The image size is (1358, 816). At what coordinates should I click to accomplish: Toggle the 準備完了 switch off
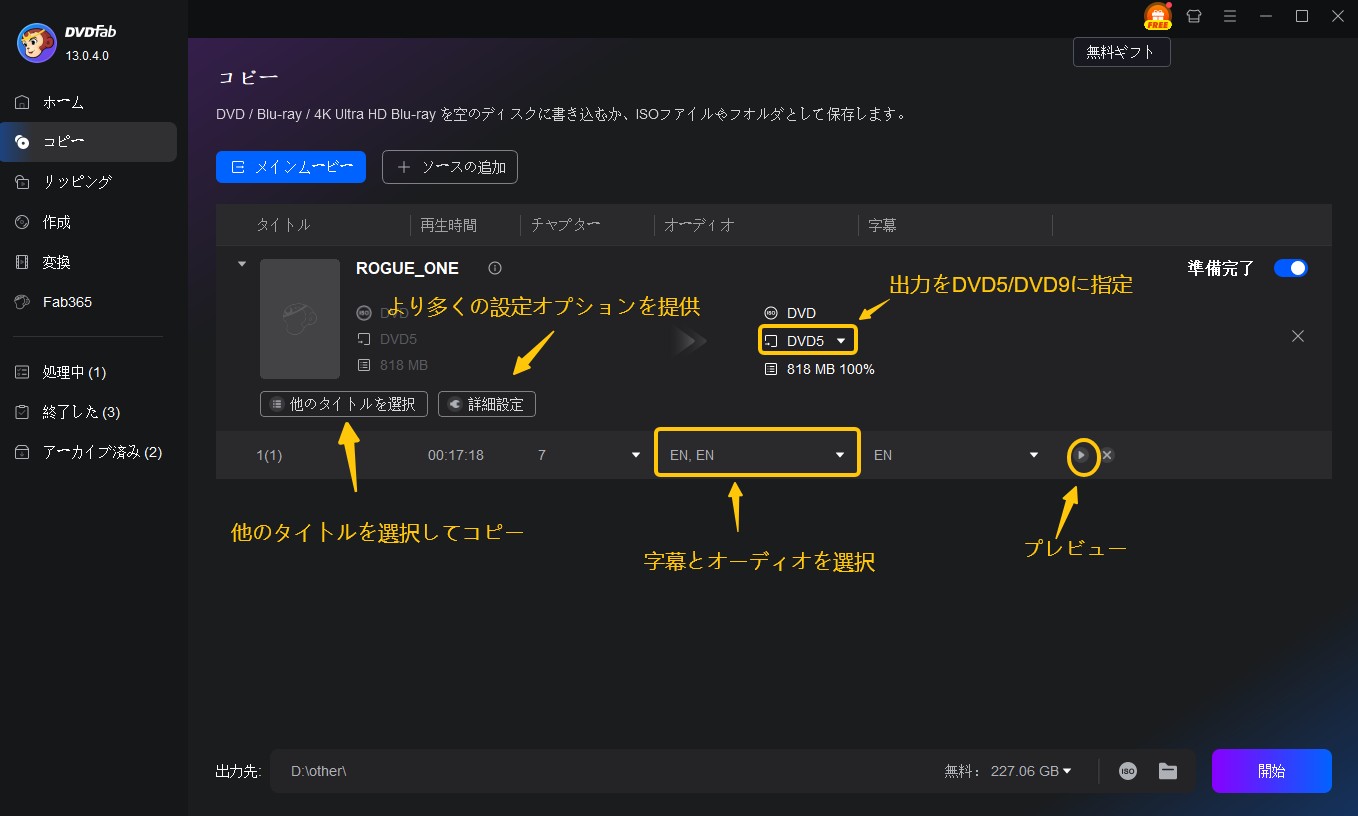[1290, 268]
